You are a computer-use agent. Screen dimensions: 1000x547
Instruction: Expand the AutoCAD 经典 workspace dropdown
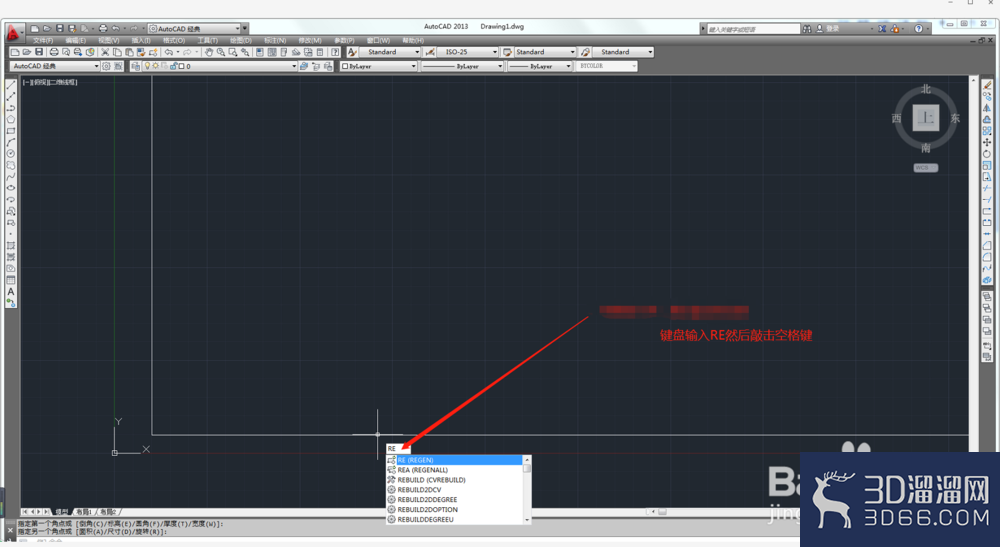(x=55, y=66)
